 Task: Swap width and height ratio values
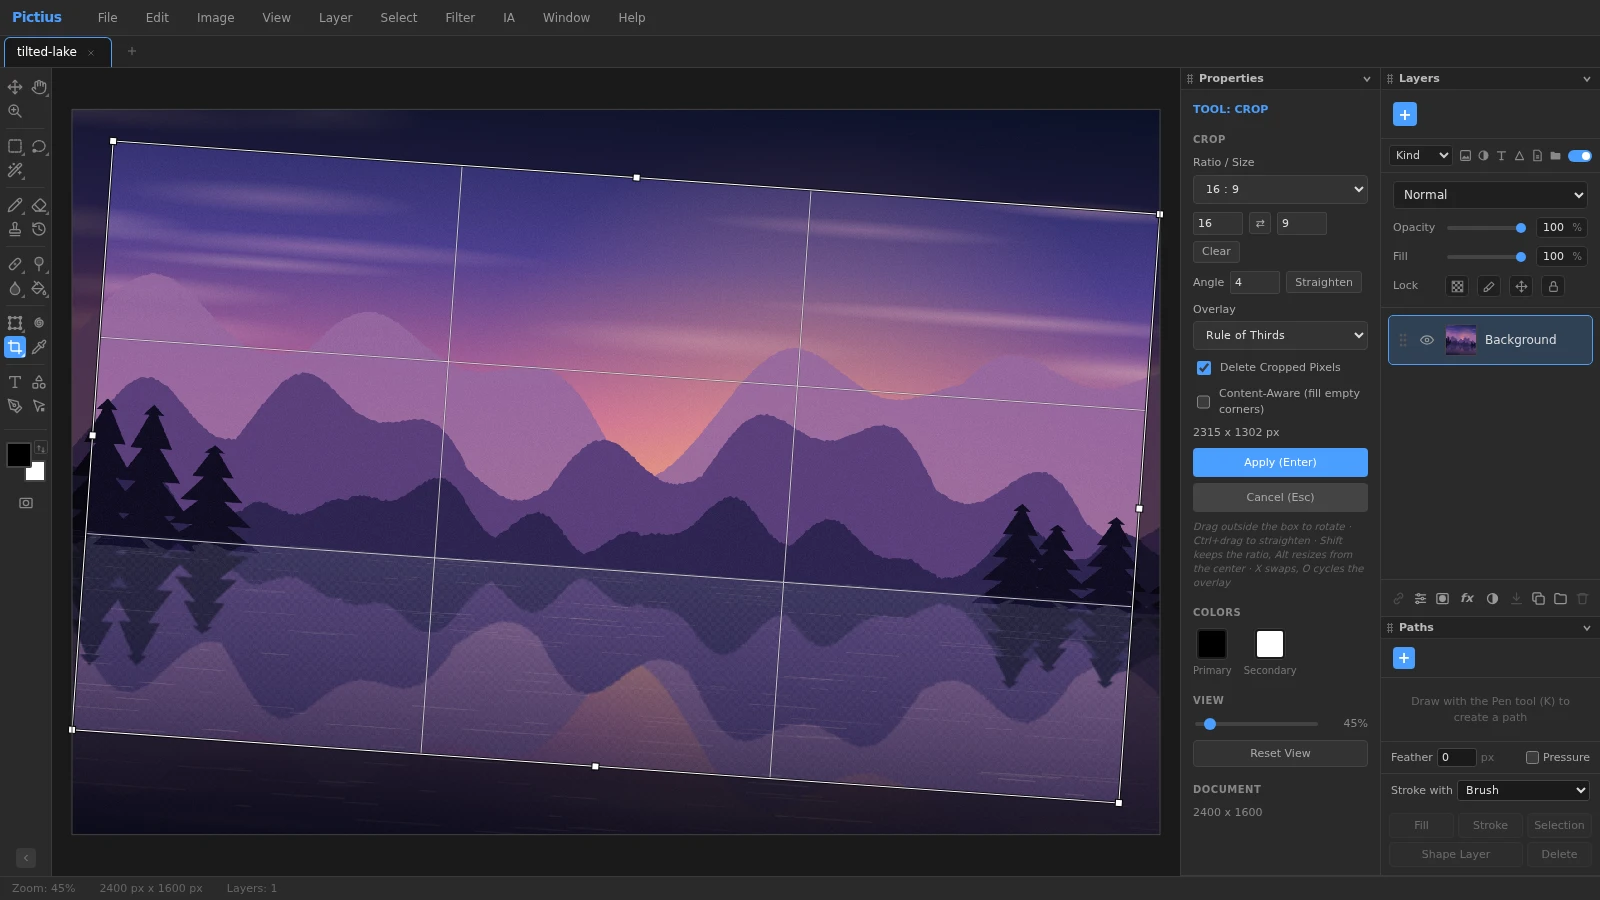click(1260, 223)
